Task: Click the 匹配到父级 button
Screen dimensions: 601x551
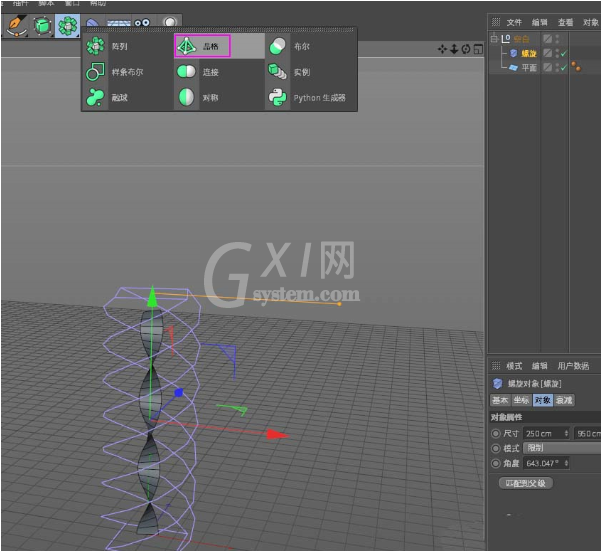Action: tap(525, 483)
